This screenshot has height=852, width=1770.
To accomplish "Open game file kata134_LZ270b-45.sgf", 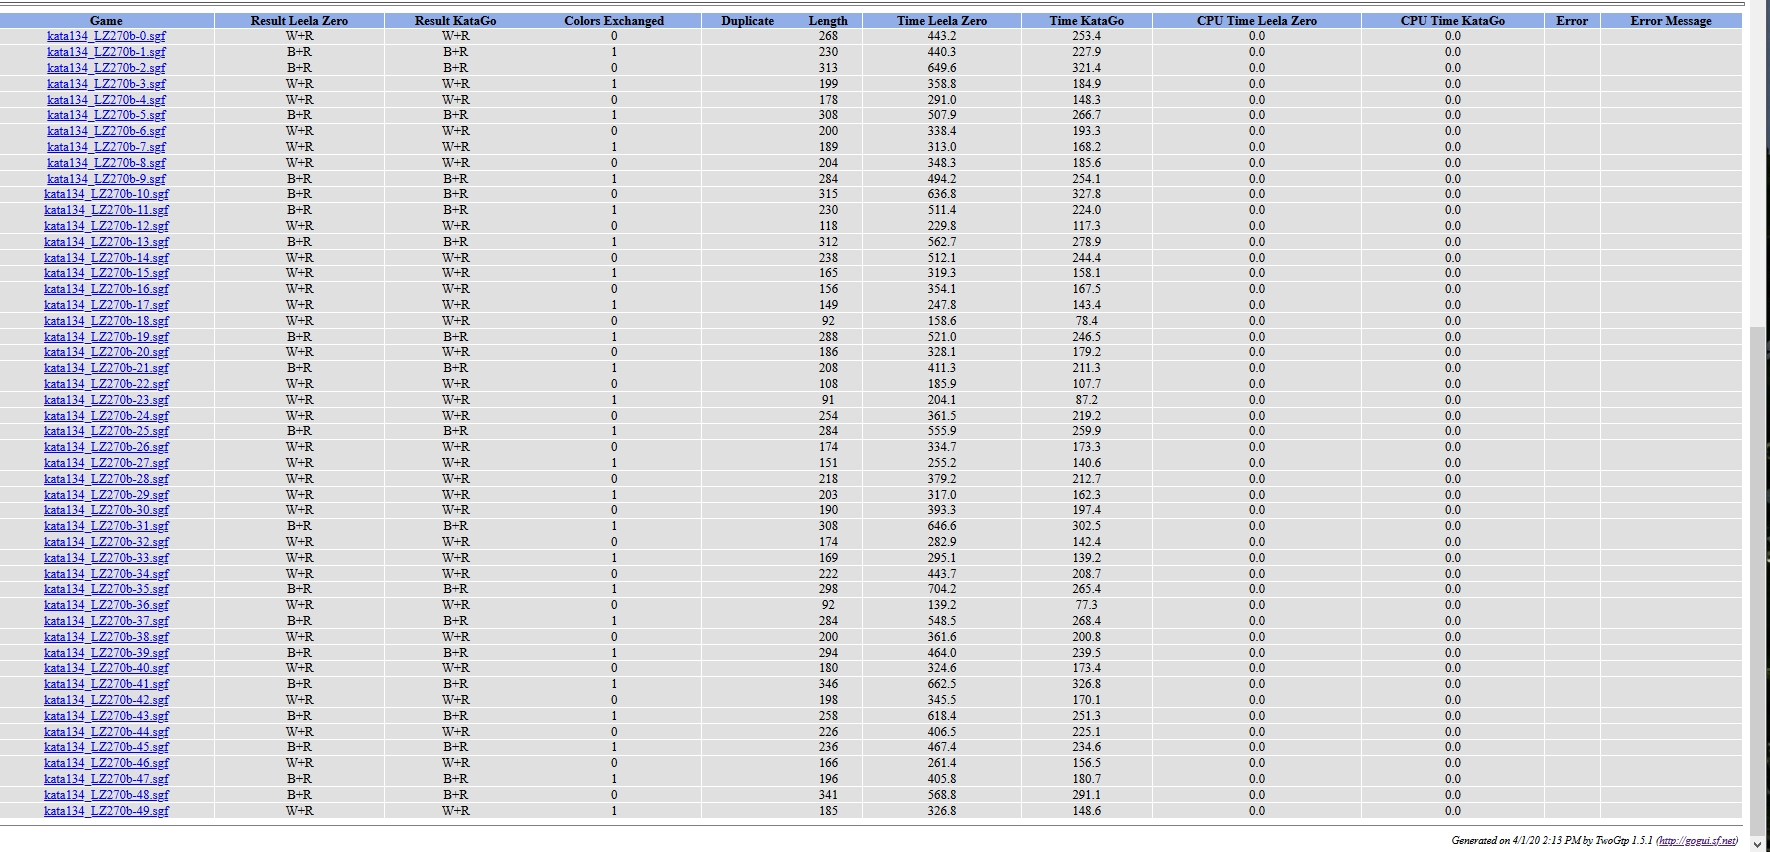I will (x=106, y=747).
